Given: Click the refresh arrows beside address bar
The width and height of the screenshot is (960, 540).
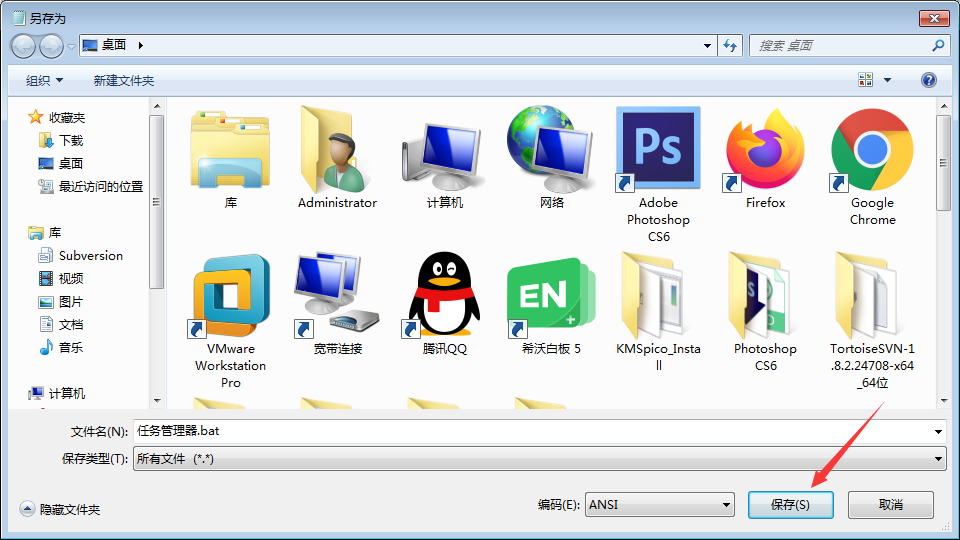Looking at the screenshot, I should (x=730, y=45).
